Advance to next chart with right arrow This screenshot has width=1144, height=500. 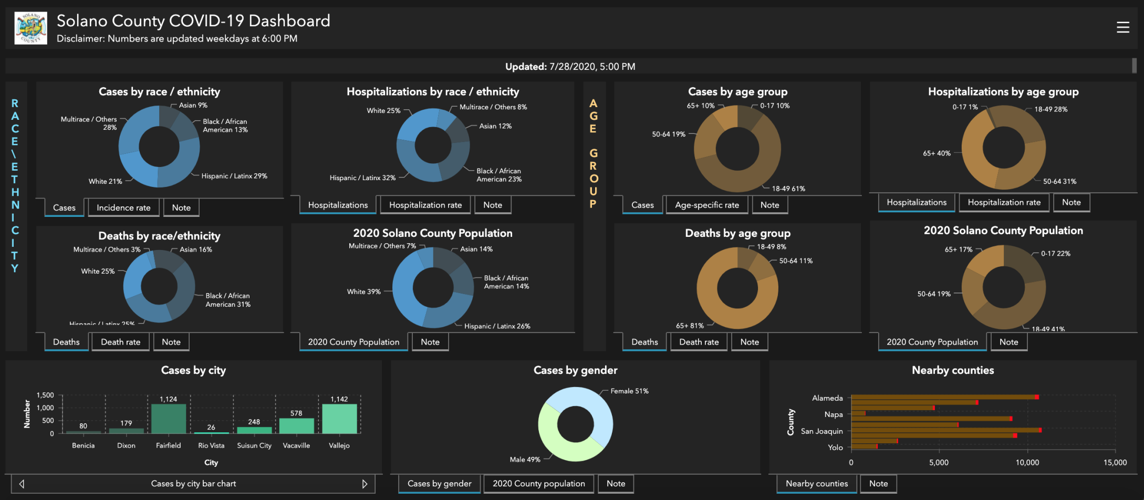click(x=365, y=484)
